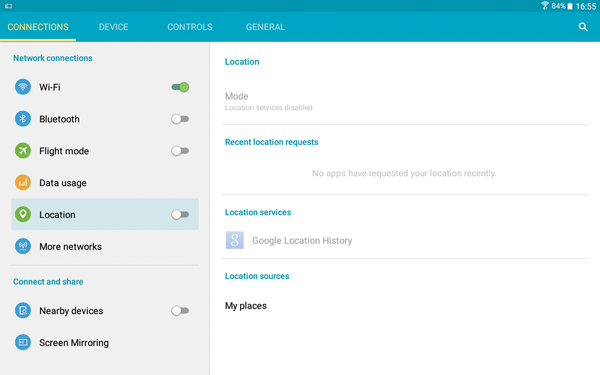
Task: Switch to the General tab
Action: click(265, 27)
